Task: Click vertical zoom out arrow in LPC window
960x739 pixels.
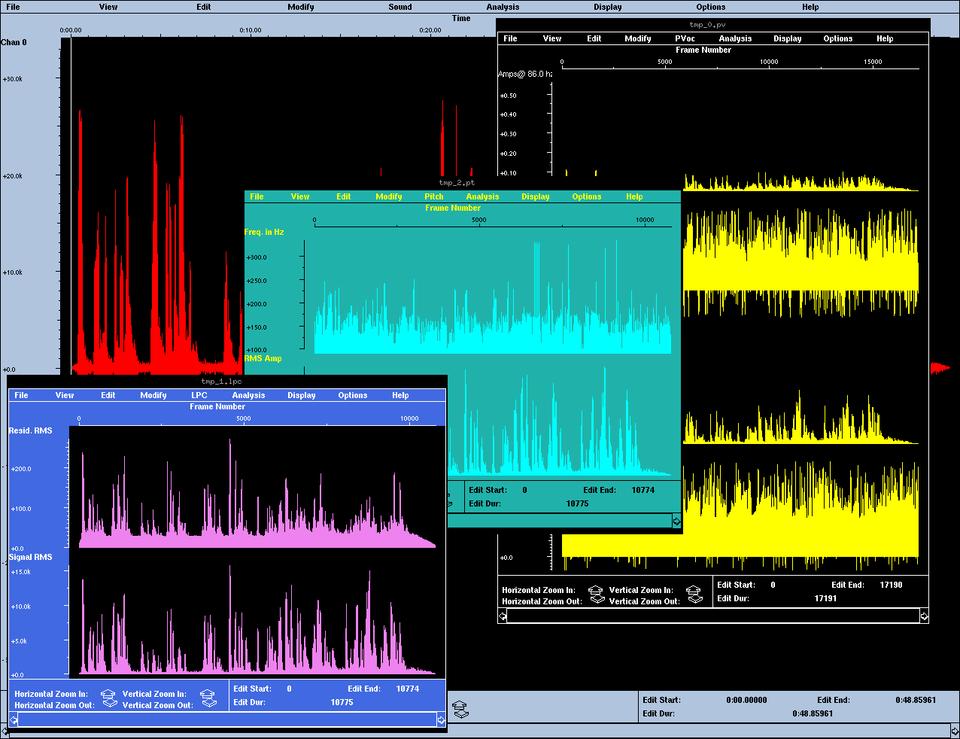Action: tap(207, 703)
